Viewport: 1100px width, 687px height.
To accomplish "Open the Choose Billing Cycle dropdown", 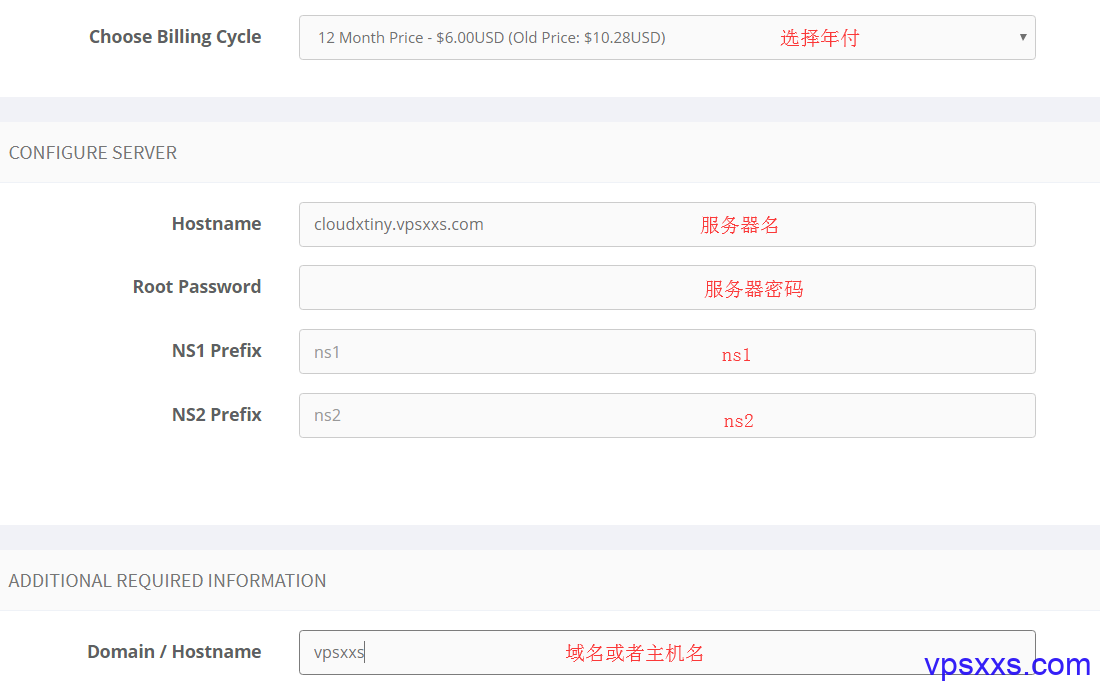I will click(x=667, y=37).
